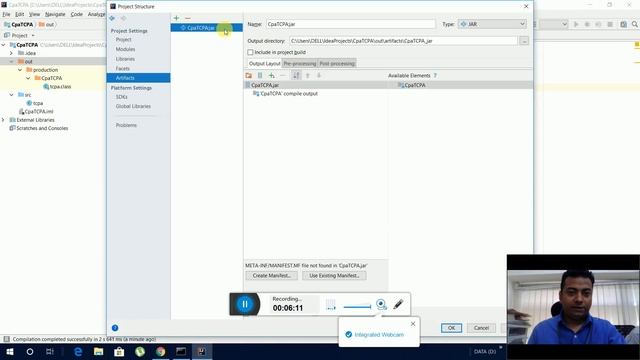Open Microsoft Edge from taskbar
This screenshot has width=640, height=360.
click(x=78, y=351)
